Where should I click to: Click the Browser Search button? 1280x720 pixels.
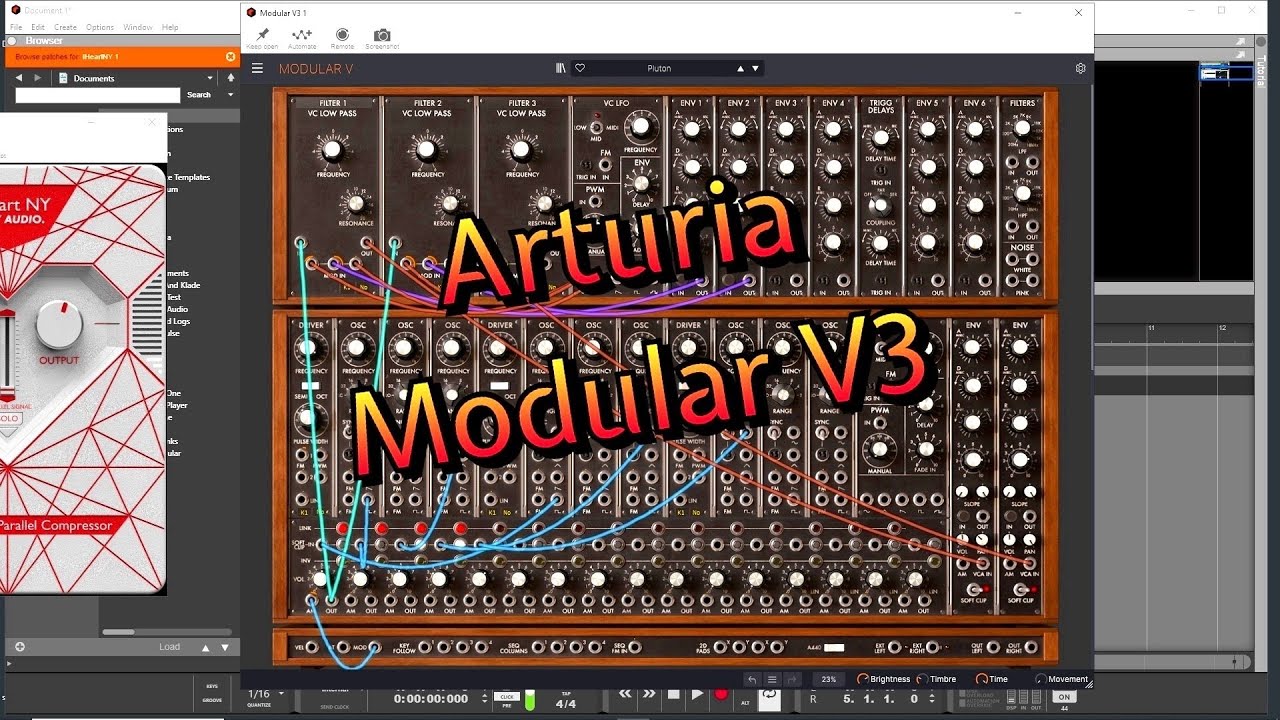pos(199,95)
